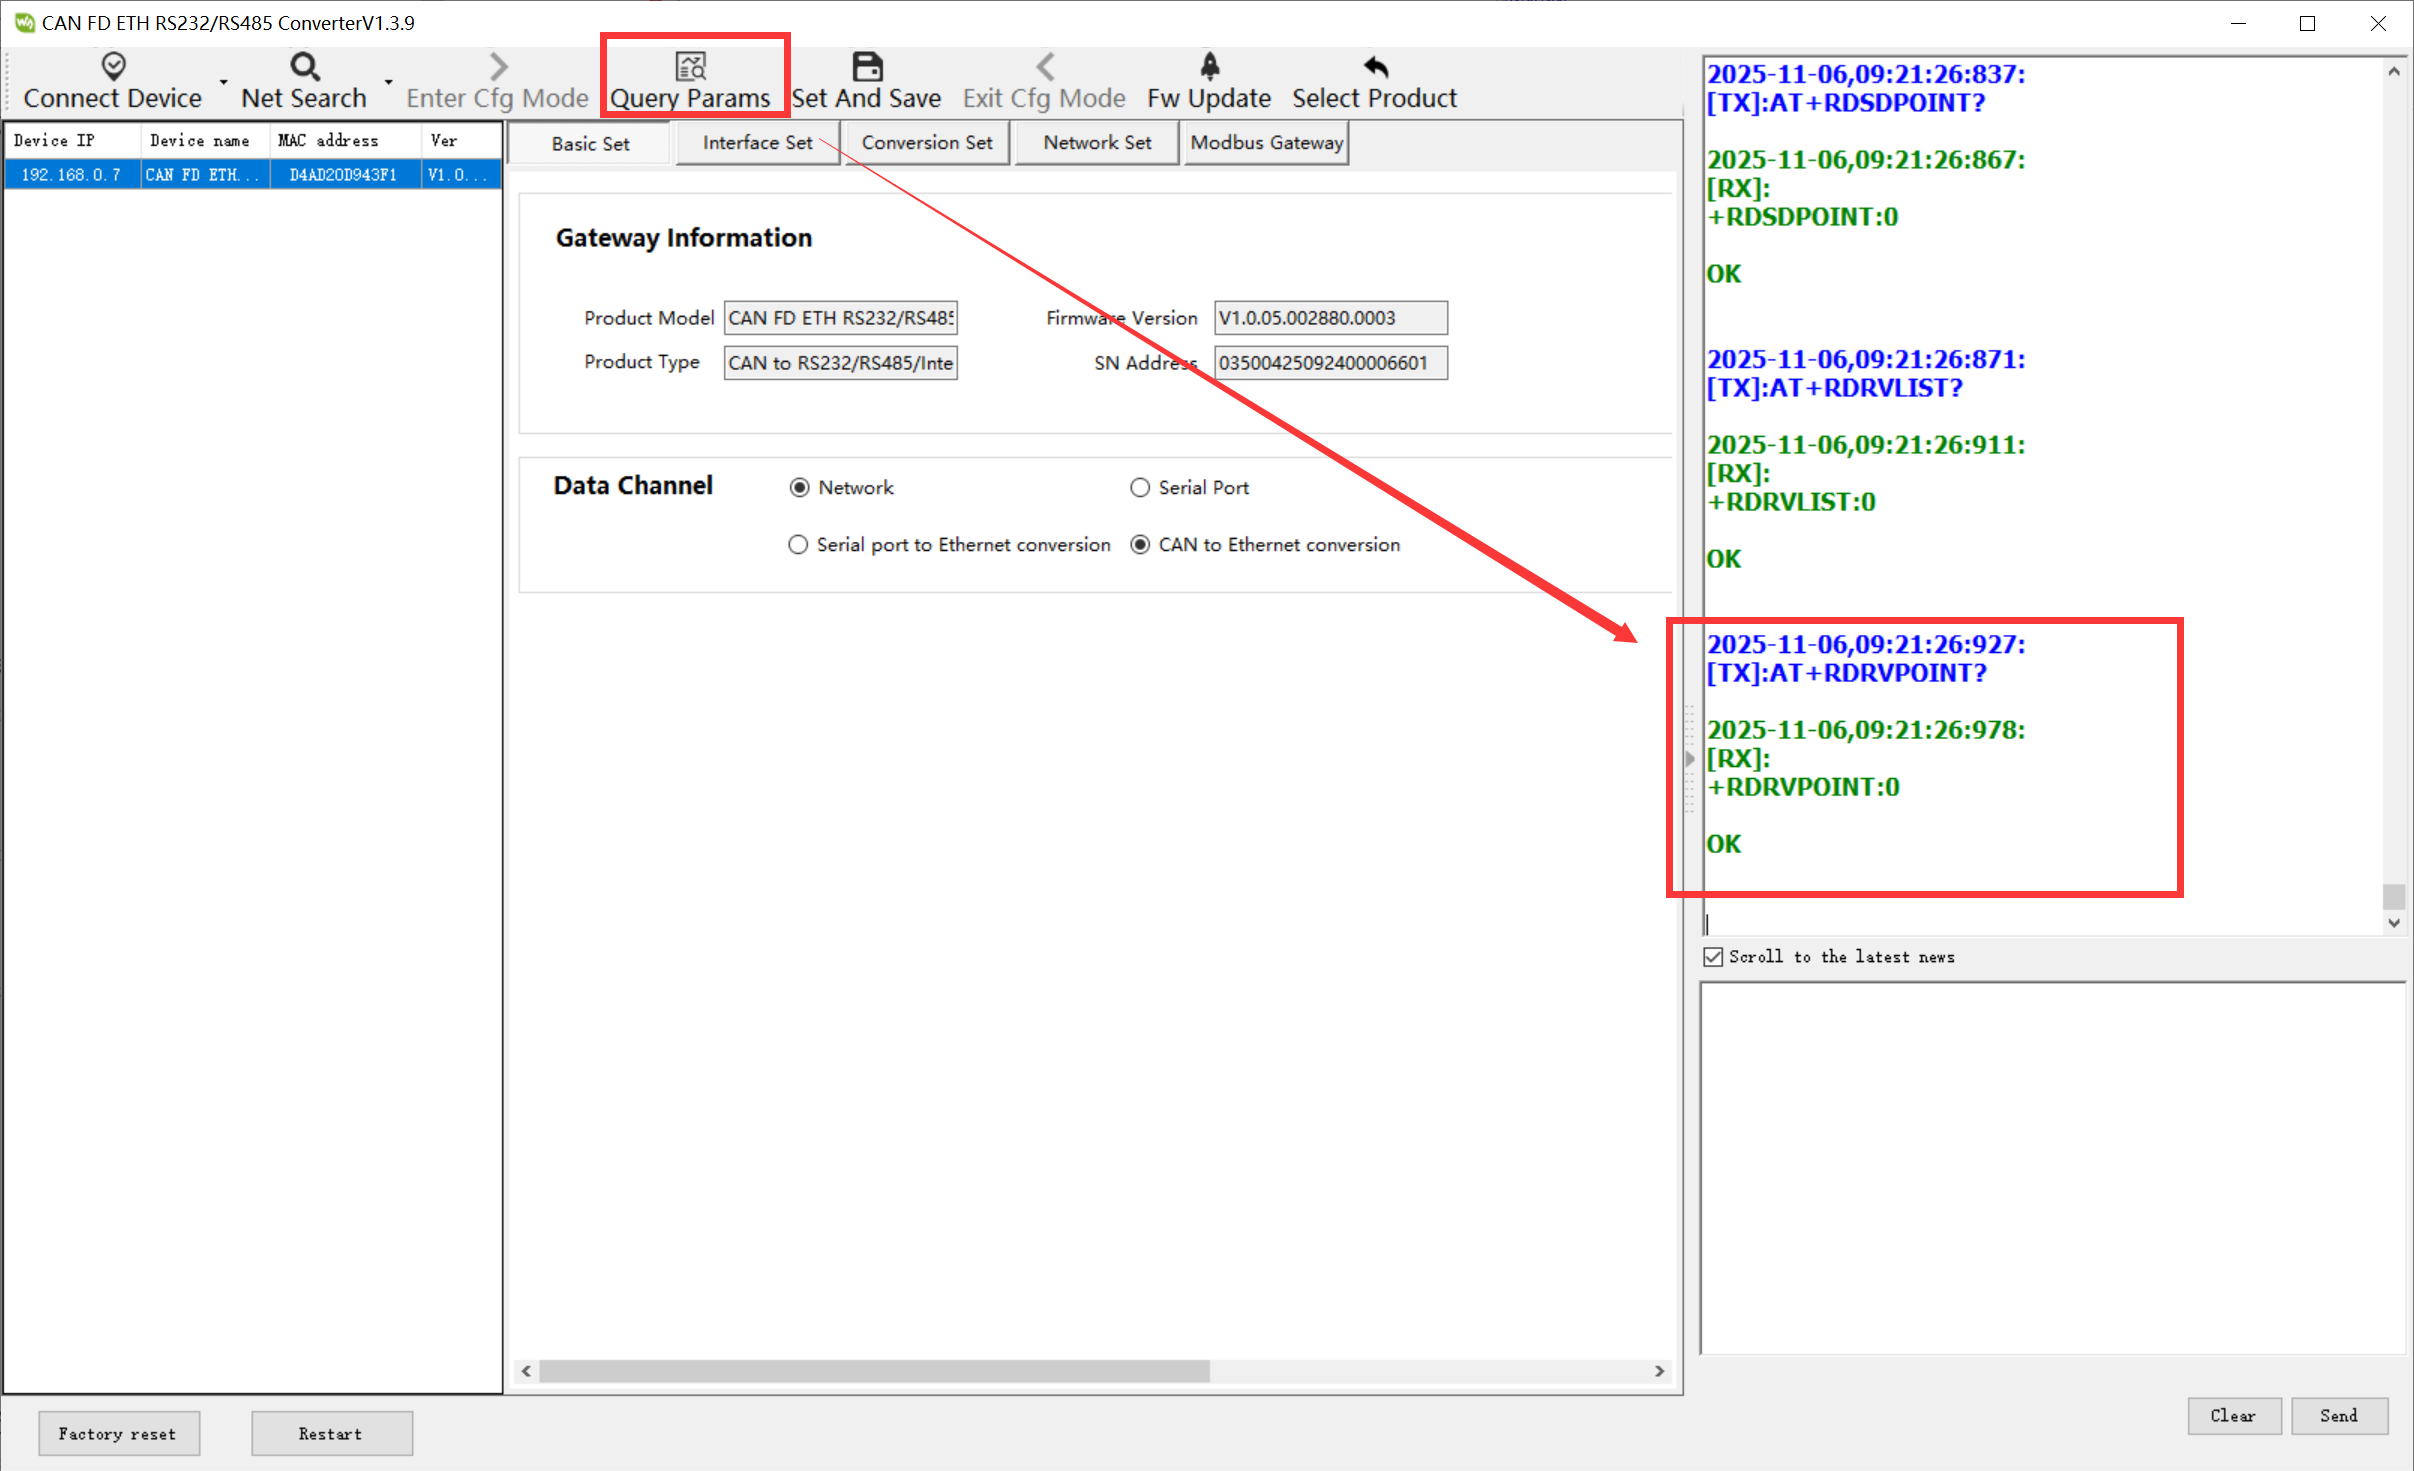
Task: Click the Exit Cfg Mode arrow icon
Action: 1044,66
